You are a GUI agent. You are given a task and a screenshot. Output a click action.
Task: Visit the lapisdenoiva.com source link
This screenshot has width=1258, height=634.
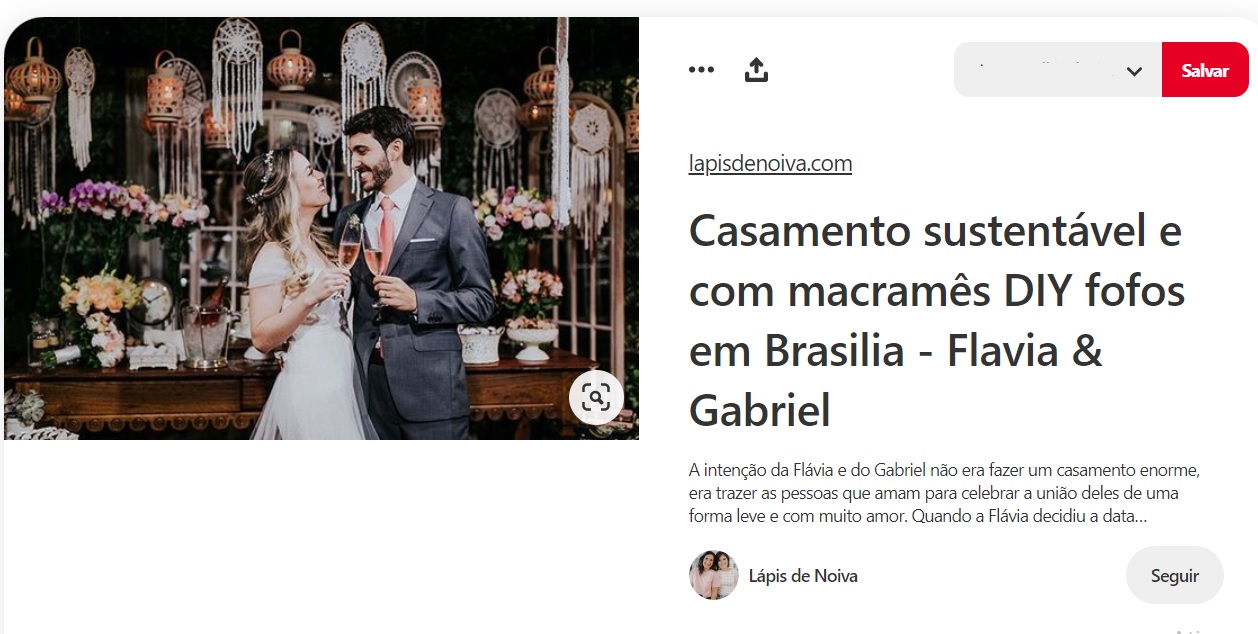770,164
